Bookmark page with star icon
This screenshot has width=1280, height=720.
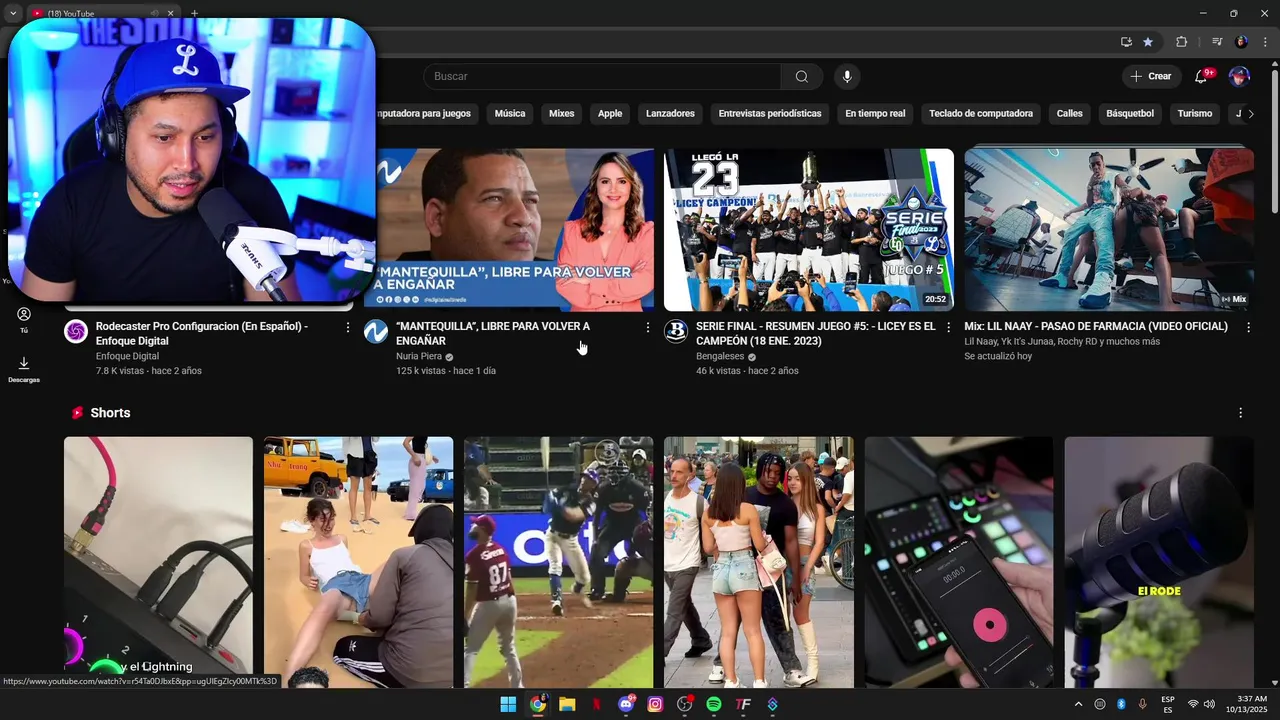click(1148, 42)
